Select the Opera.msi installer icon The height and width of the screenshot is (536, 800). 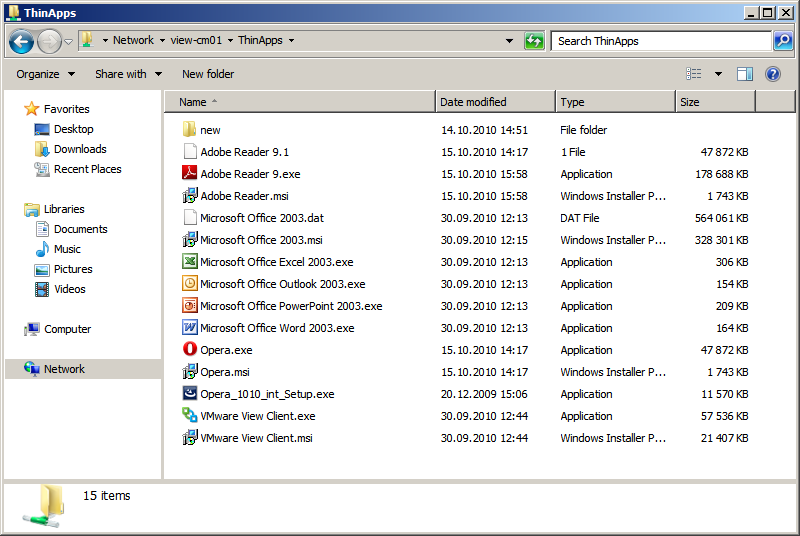[x=189, y=371]
